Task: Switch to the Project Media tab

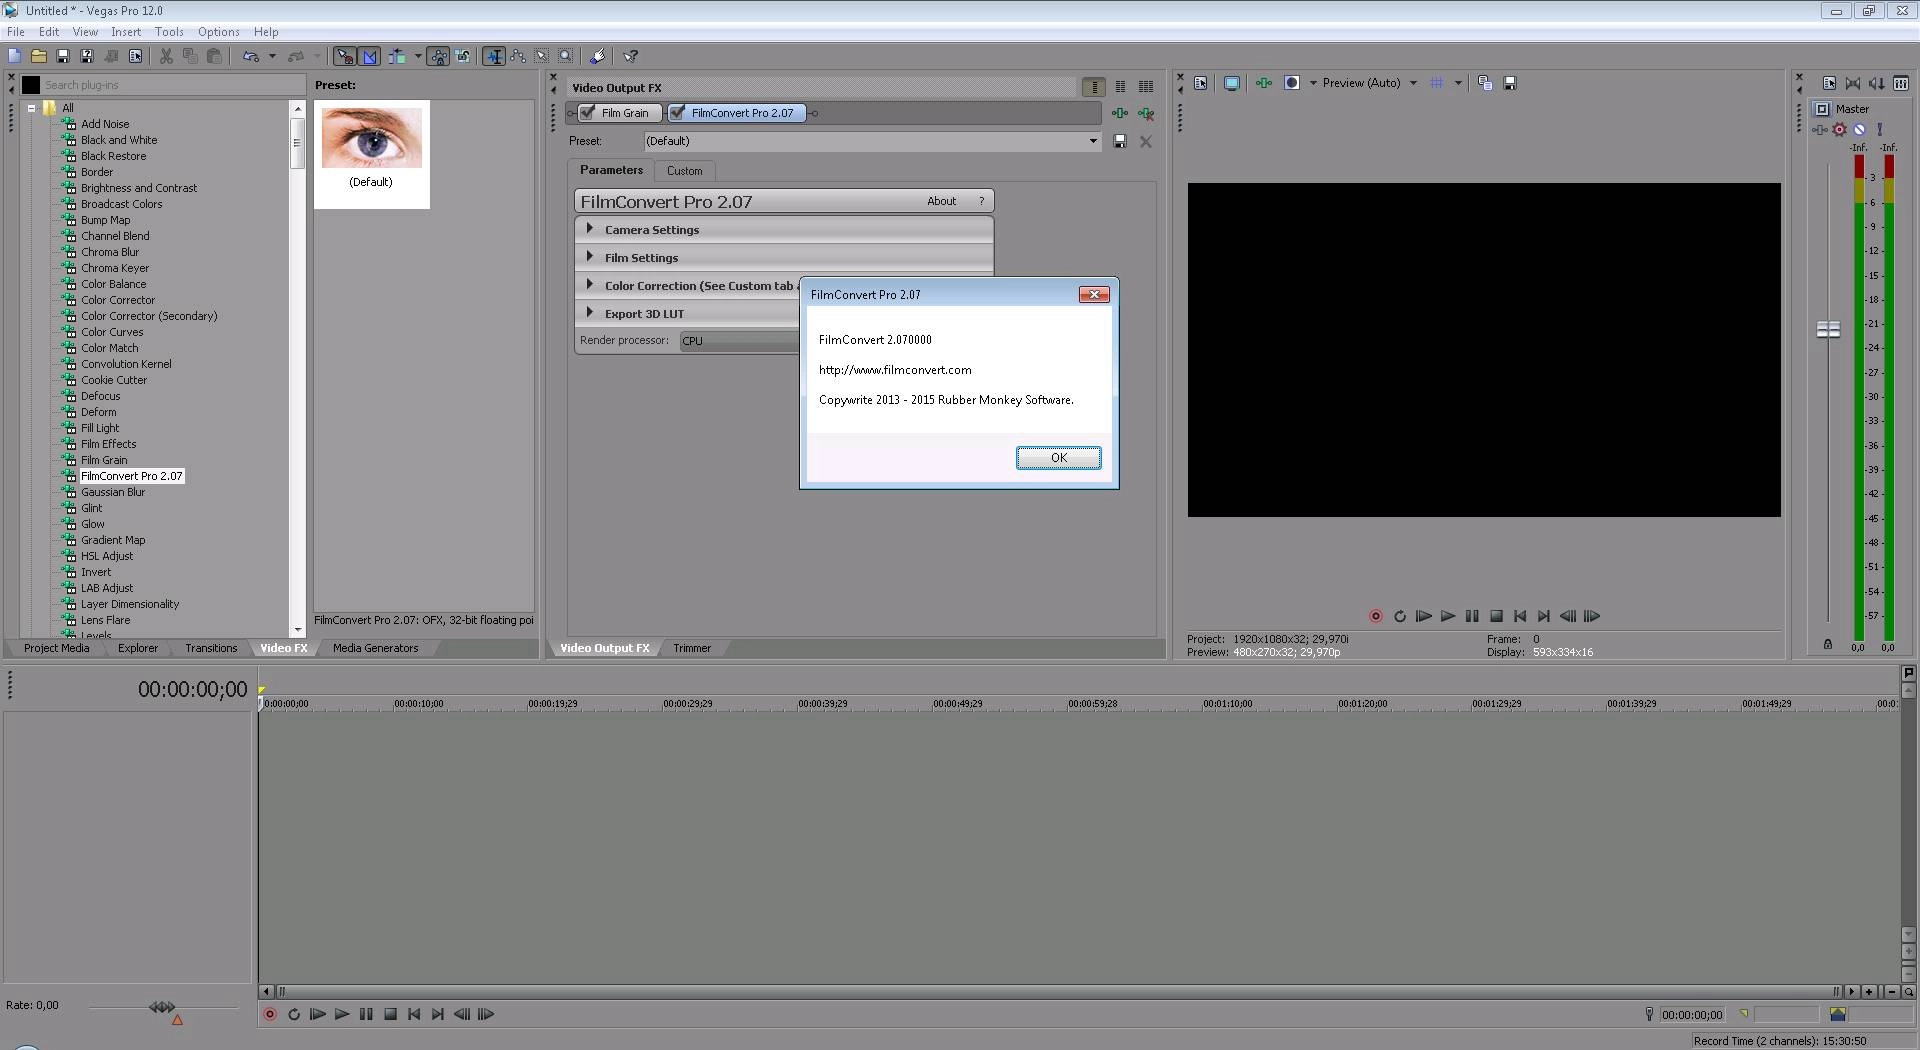Action: click(x=56, y=648)
